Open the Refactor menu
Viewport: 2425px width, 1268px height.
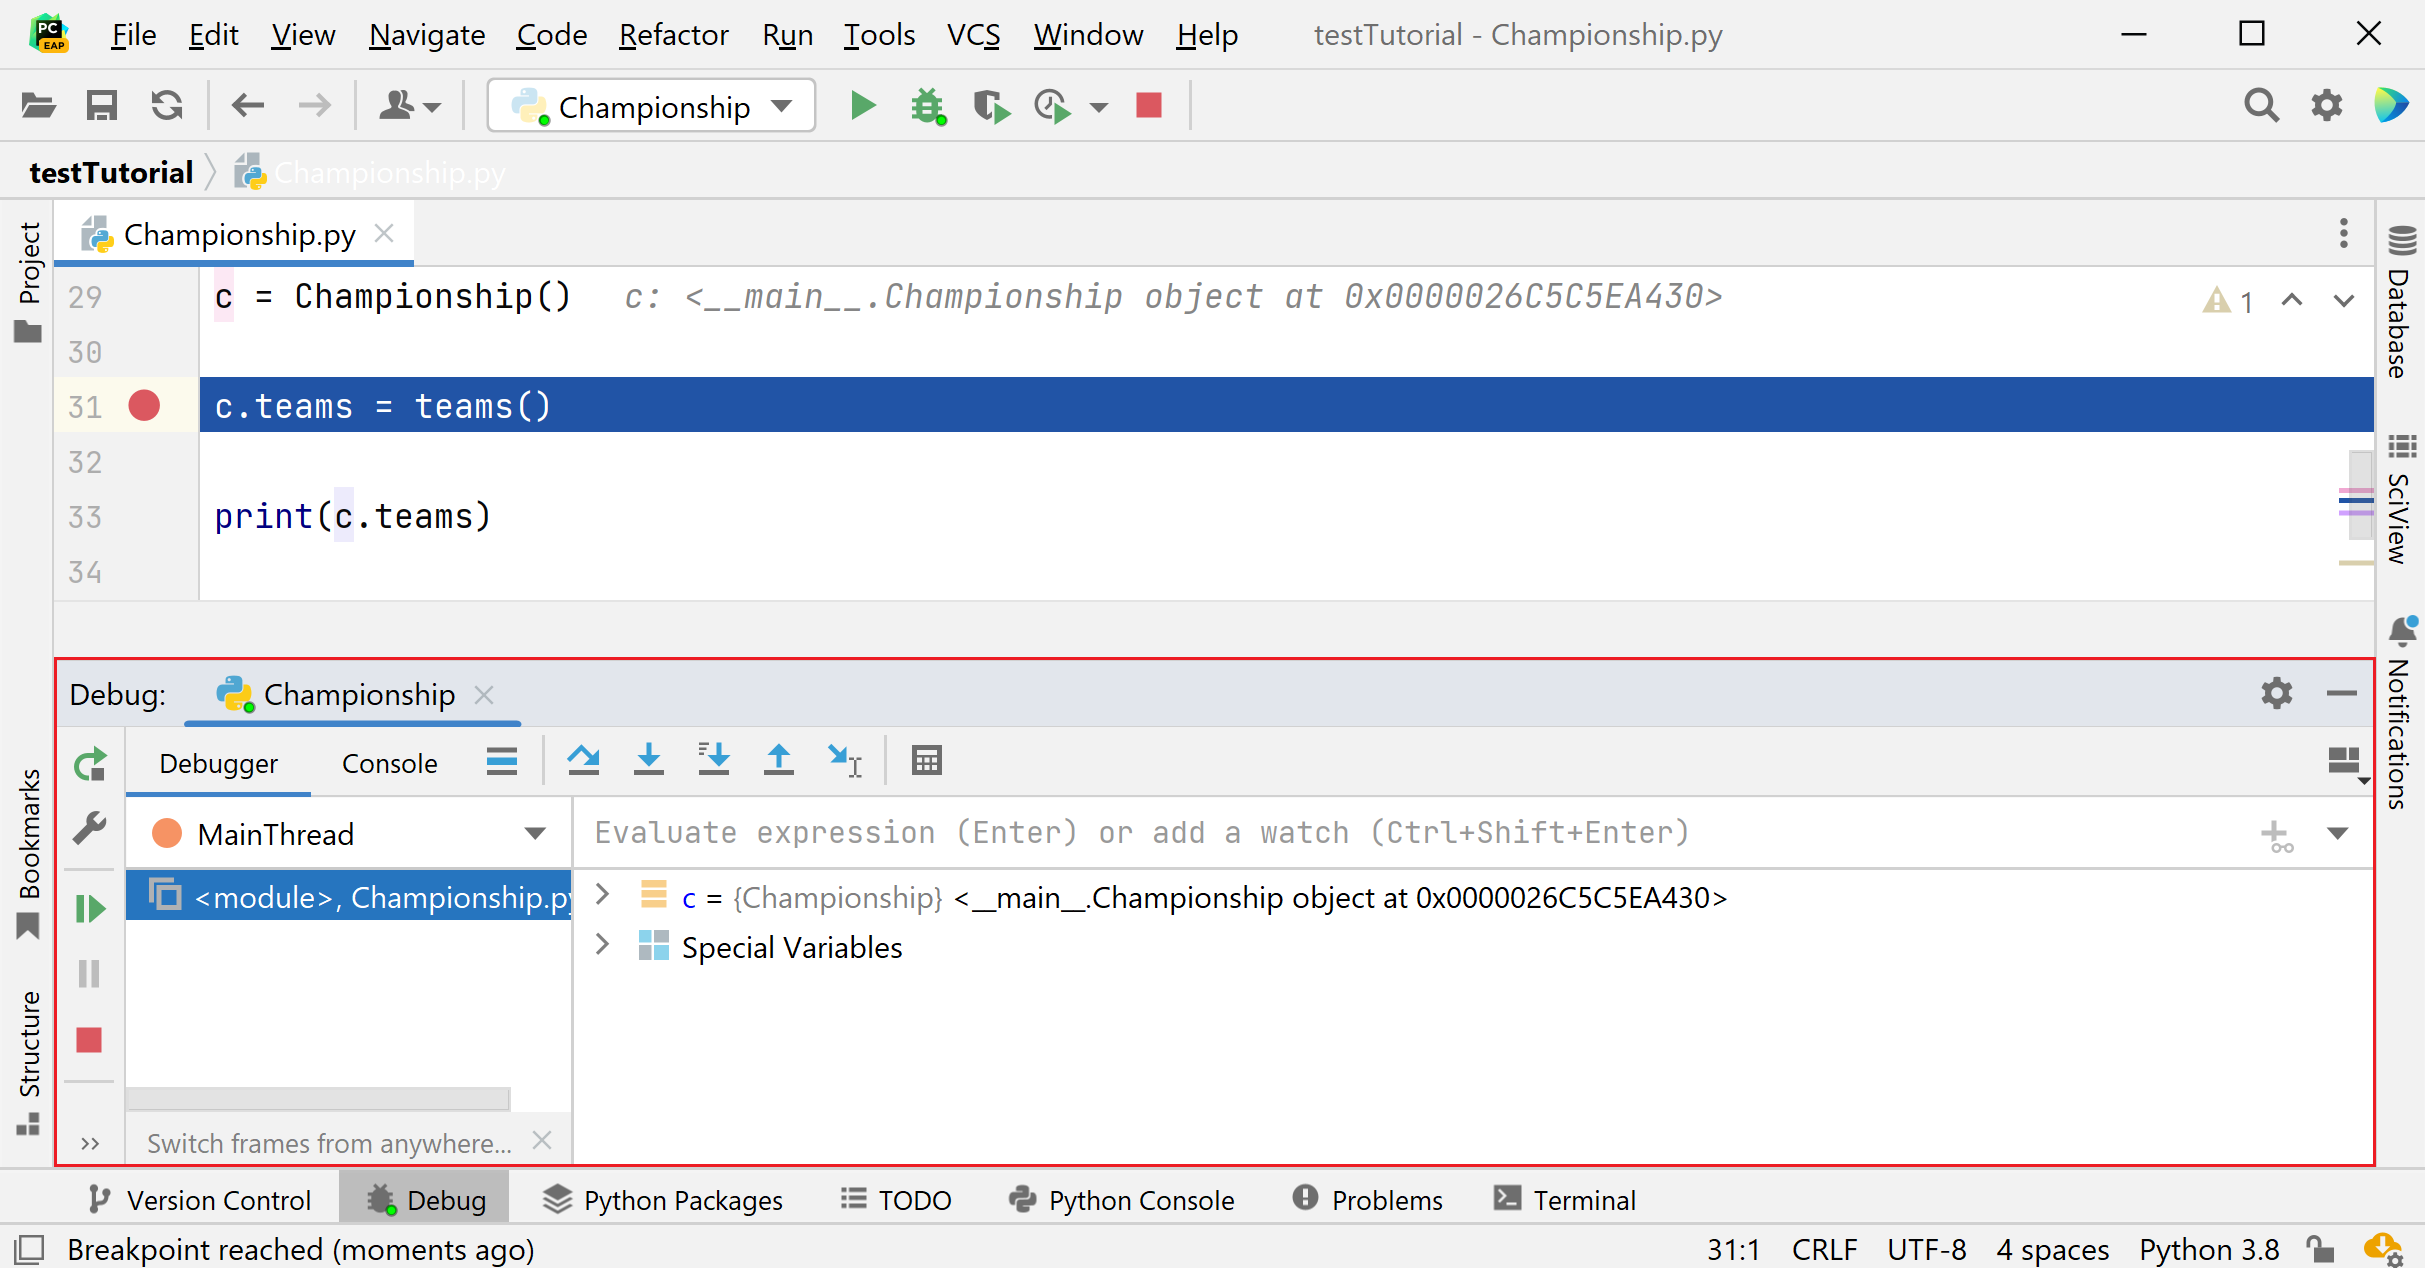(673, 35)
